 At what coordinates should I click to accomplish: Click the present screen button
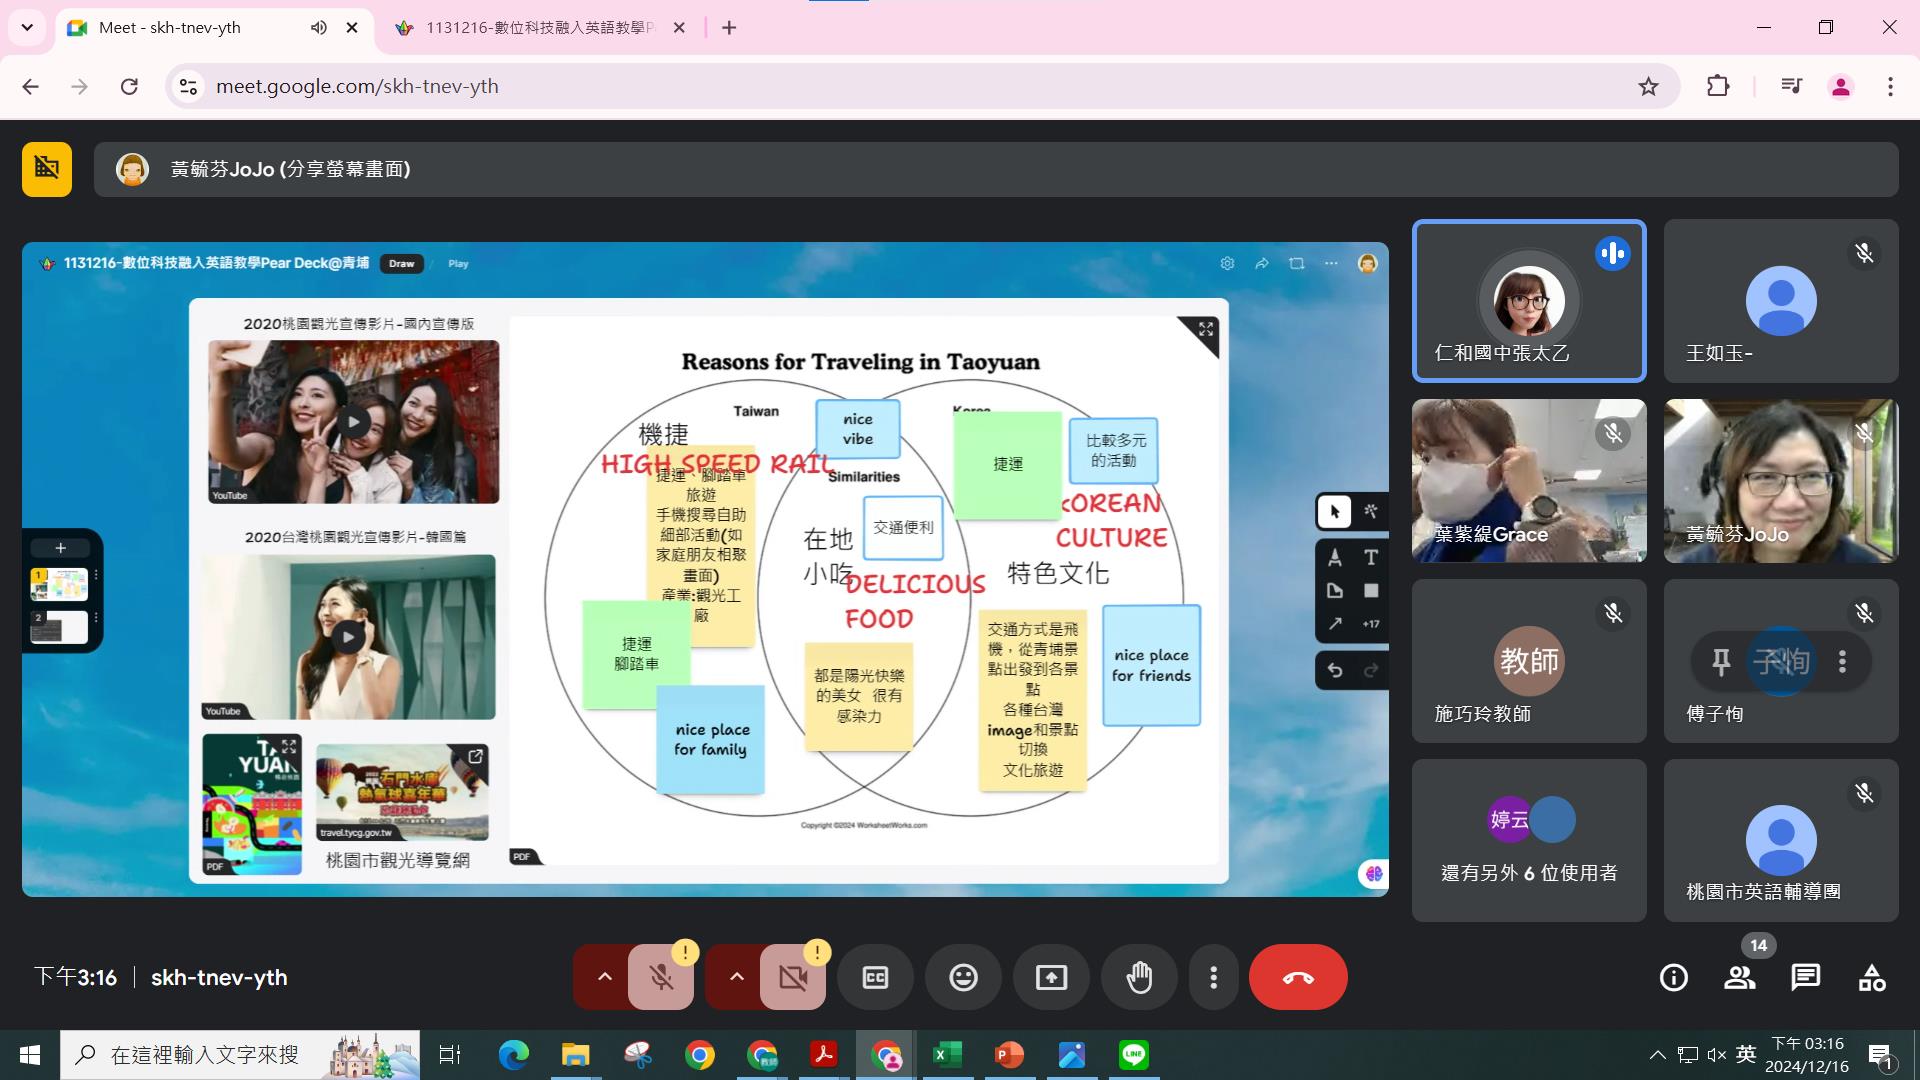[x=1051, y=977]
